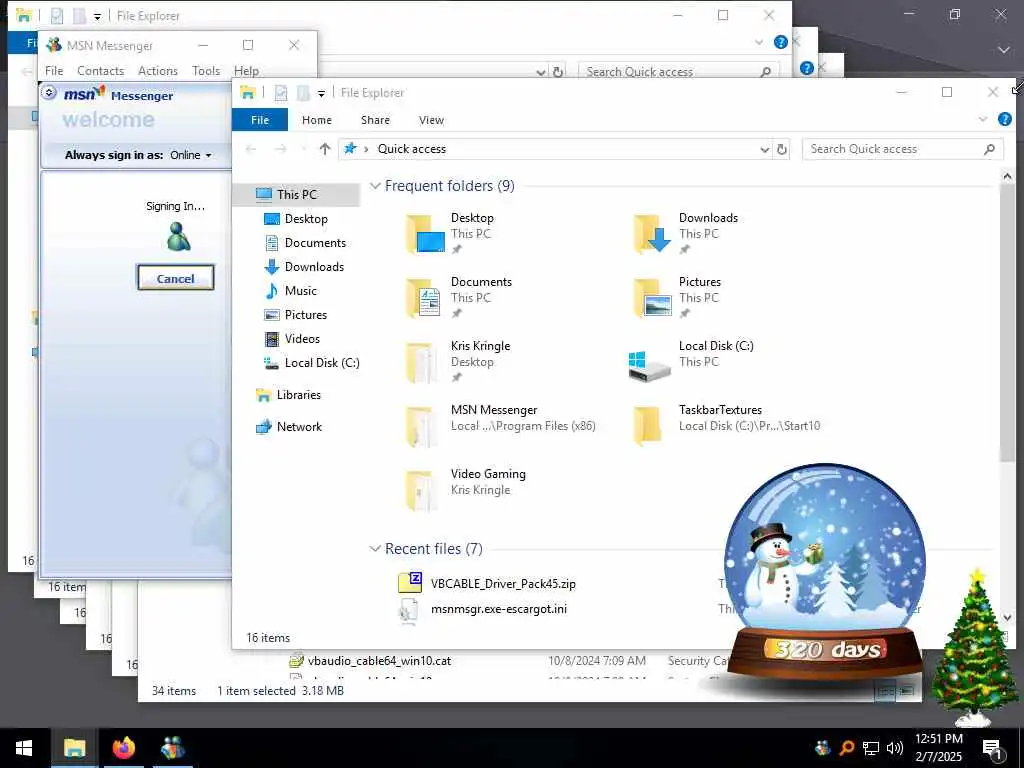
Task: Select the Documents frequent folder icon
Action: 424,298
